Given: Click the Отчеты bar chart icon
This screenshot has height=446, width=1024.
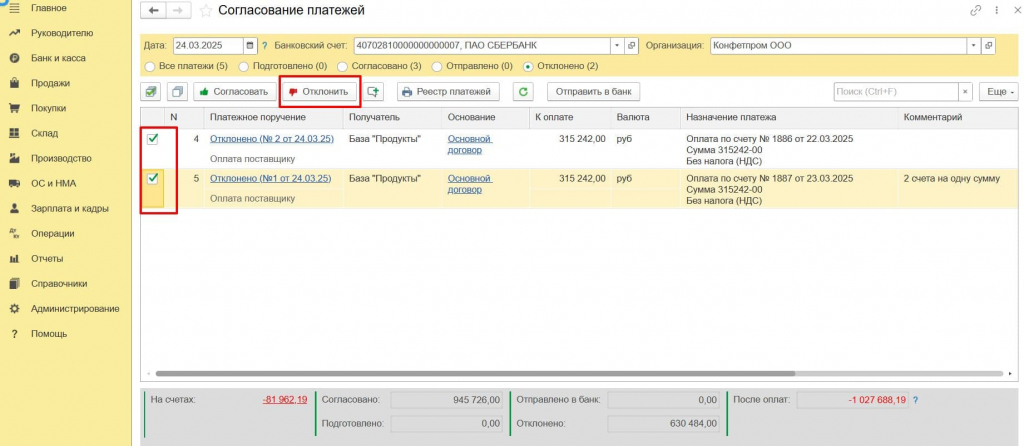Looking at the screenshot, I should tap(14, 259).
